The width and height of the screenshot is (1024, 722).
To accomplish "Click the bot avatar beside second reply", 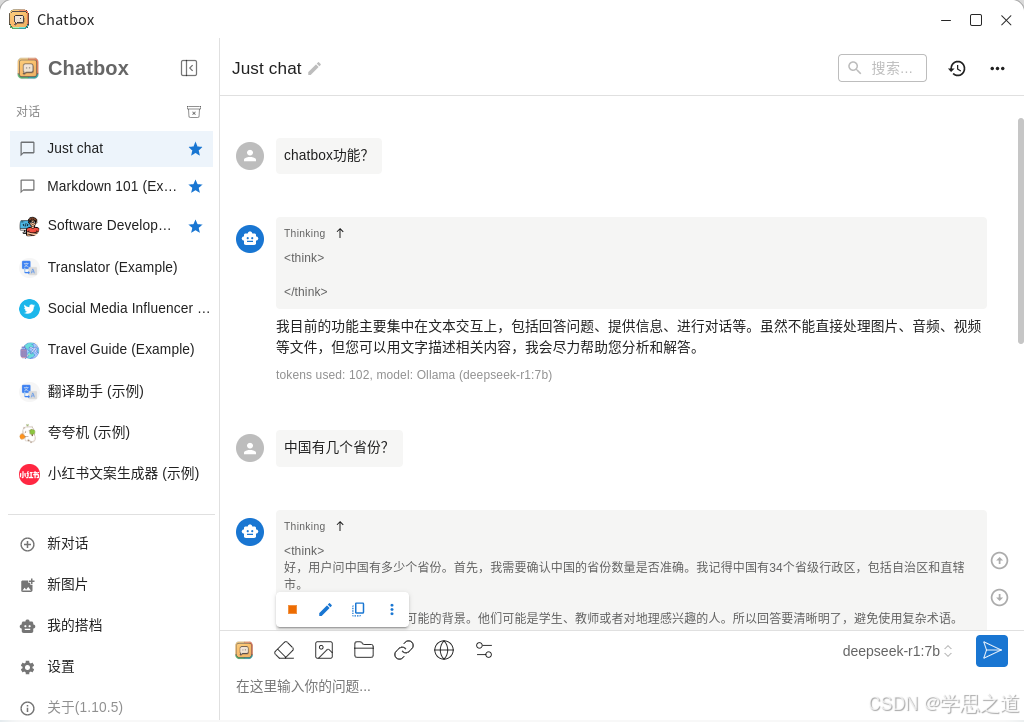I will tap(249, 532).
